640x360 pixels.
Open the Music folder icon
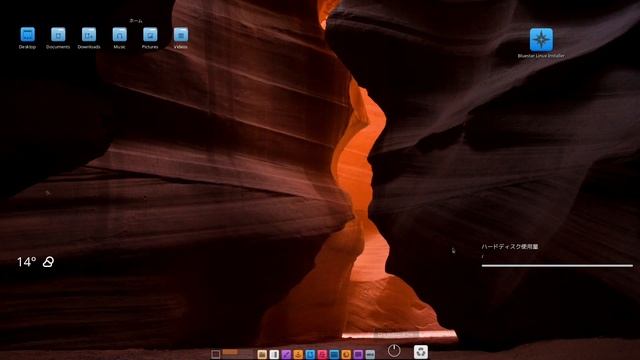coord(120,35)
